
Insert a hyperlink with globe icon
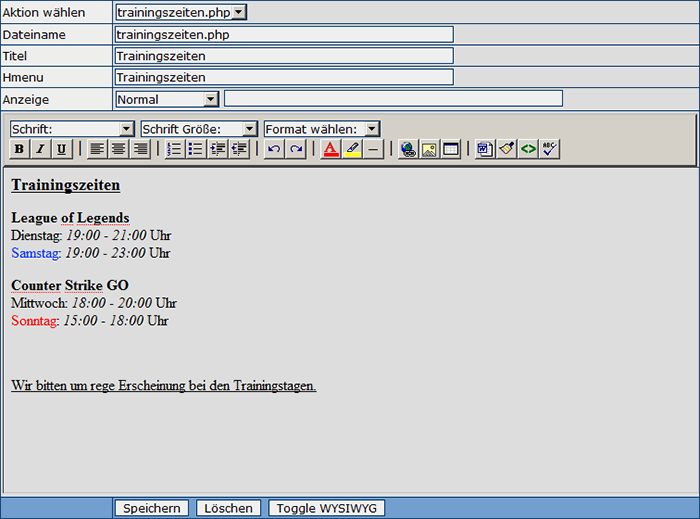408,149
